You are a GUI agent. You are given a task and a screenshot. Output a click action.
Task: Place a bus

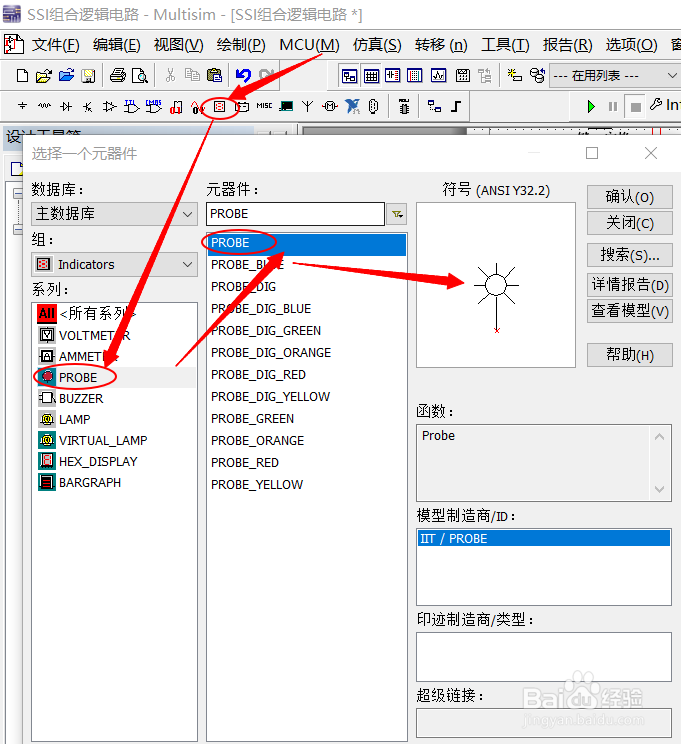[x=456, y=106]
